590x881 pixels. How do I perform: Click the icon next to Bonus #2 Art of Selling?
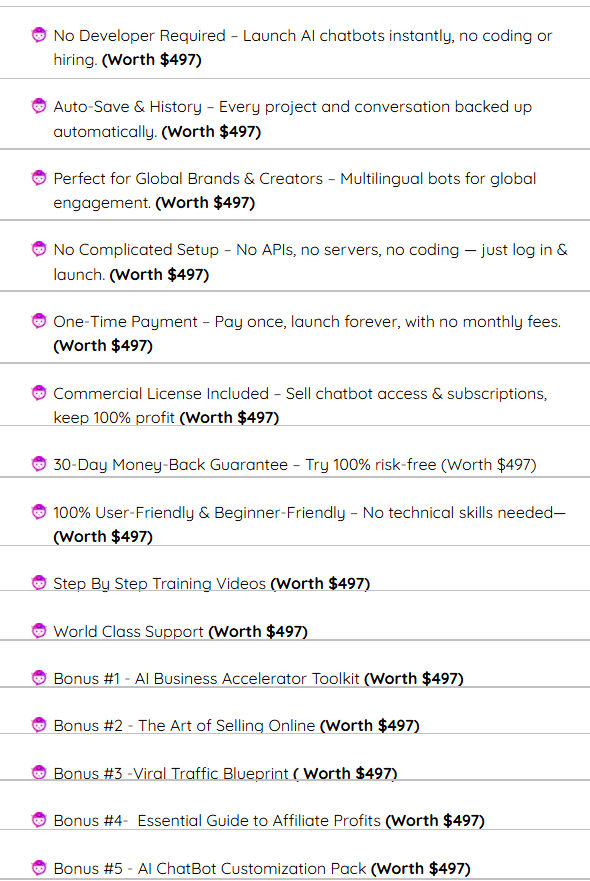coord(39,725)
